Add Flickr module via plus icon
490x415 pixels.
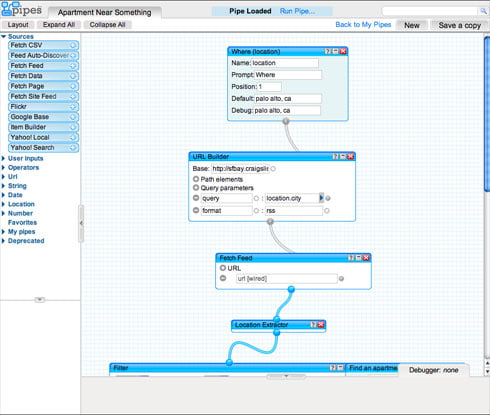[x=73, y=107]
